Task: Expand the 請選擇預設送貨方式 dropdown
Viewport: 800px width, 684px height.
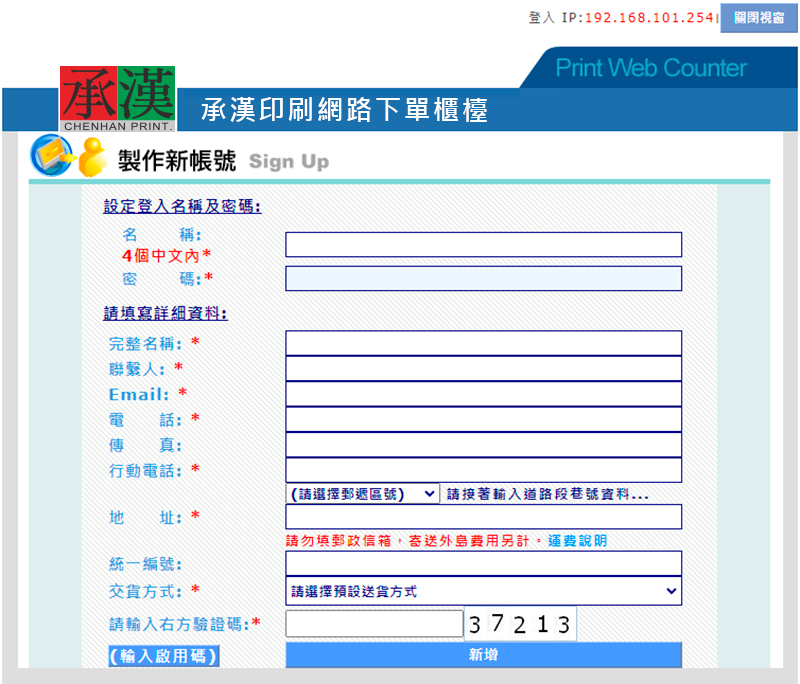Action: click(x=483, y=591)
